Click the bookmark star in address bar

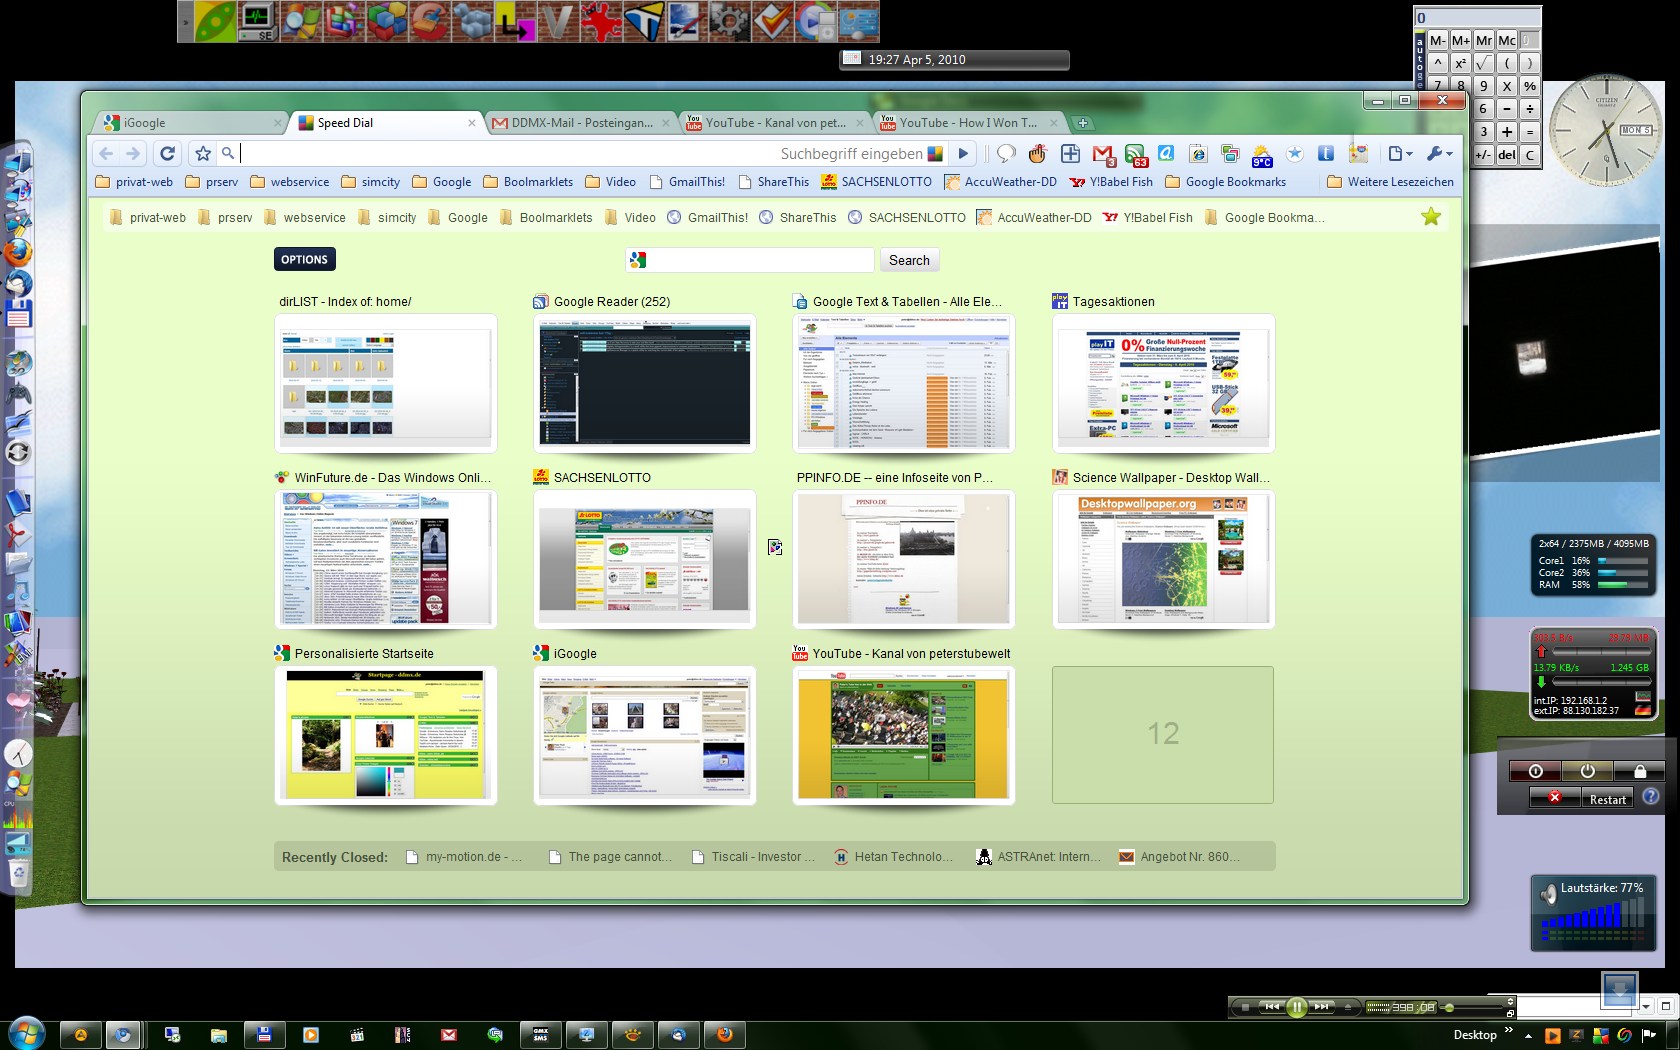click(x=203, y=153)
